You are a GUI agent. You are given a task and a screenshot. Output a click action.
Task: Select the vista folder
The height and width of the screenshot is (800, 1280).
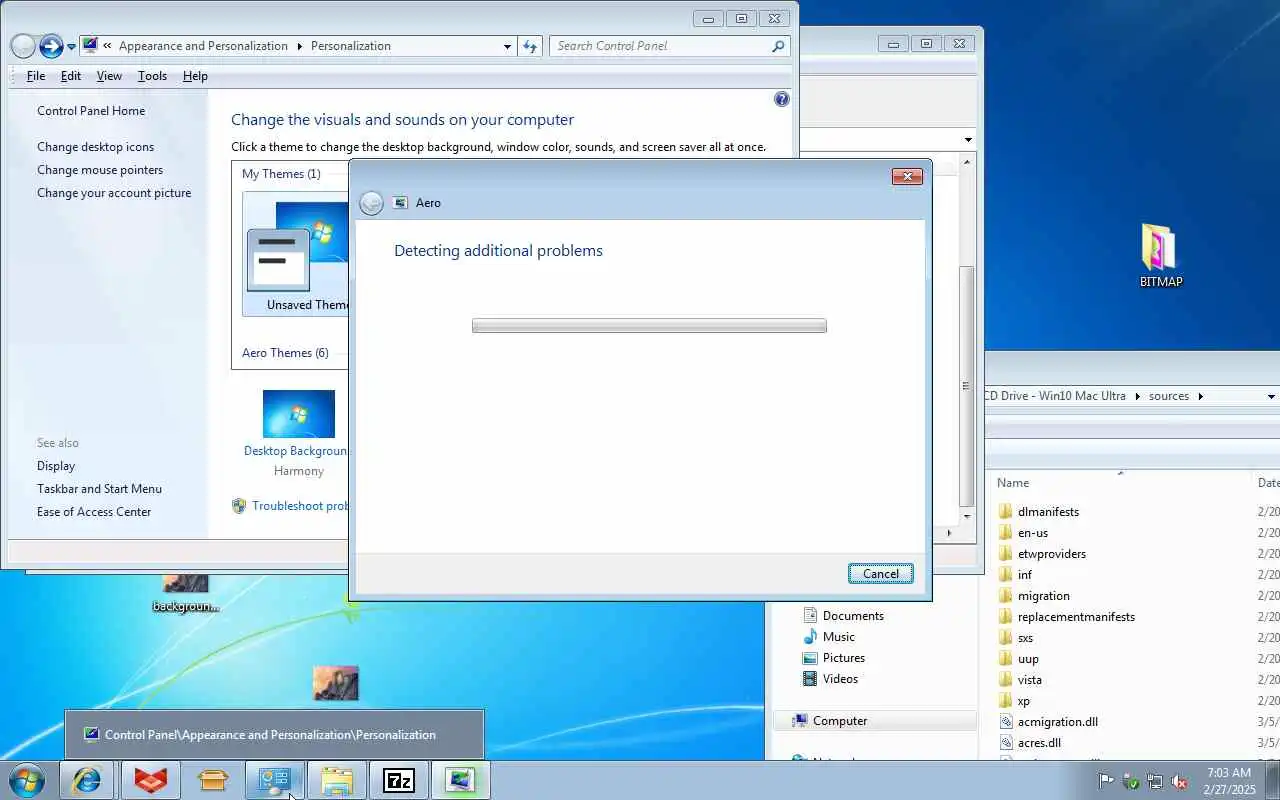(x=1030, y=680)
